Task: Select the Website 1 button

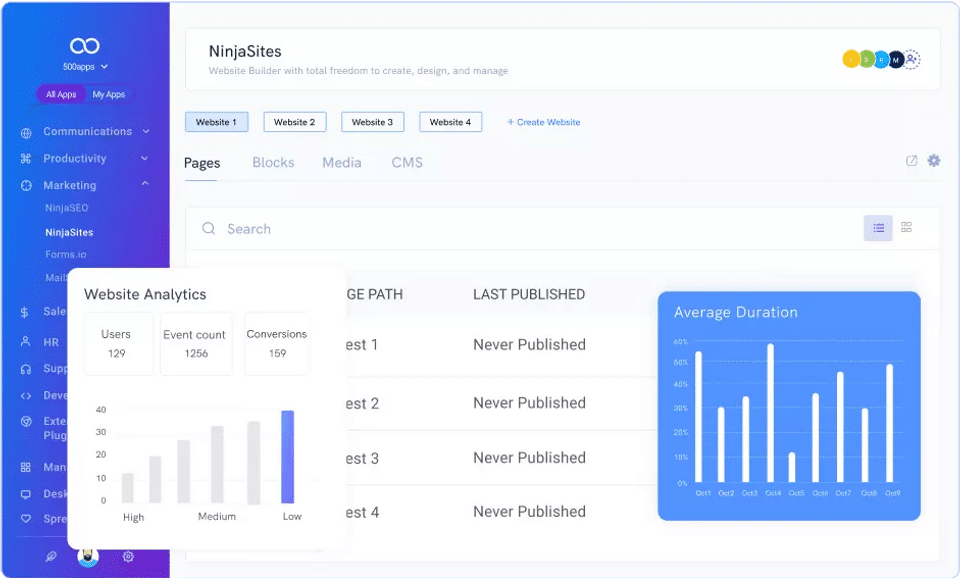Action: (217, 122)
